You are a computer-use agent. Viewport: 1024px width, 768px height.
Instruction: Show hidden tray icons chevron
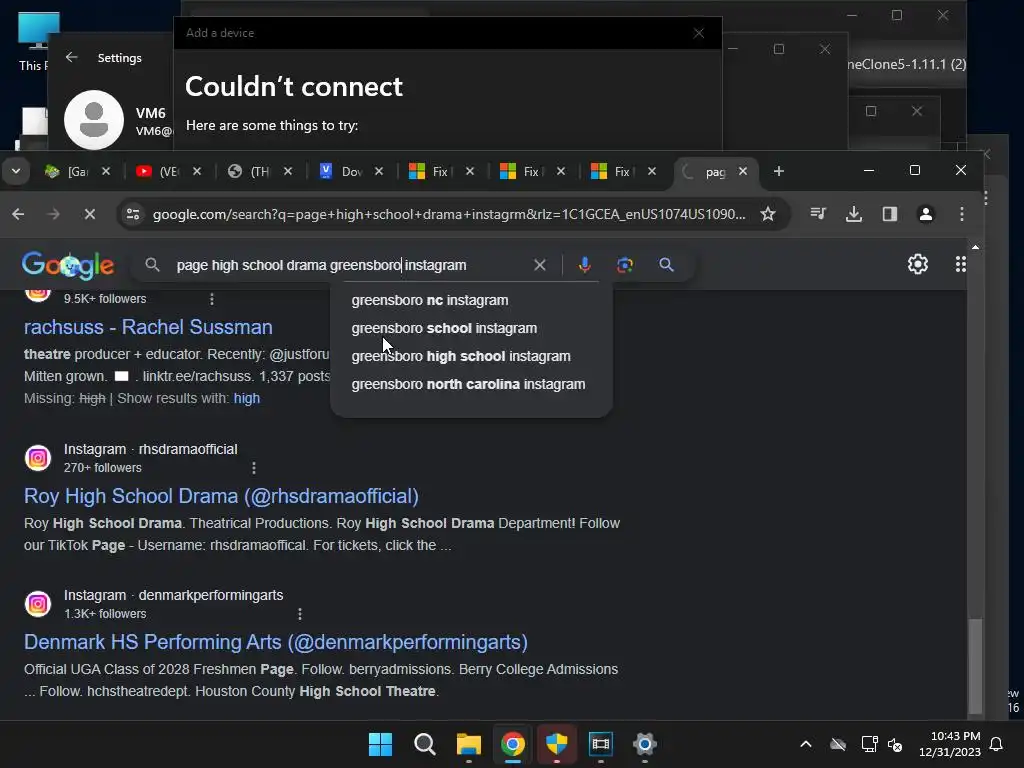tap(806, 744)
